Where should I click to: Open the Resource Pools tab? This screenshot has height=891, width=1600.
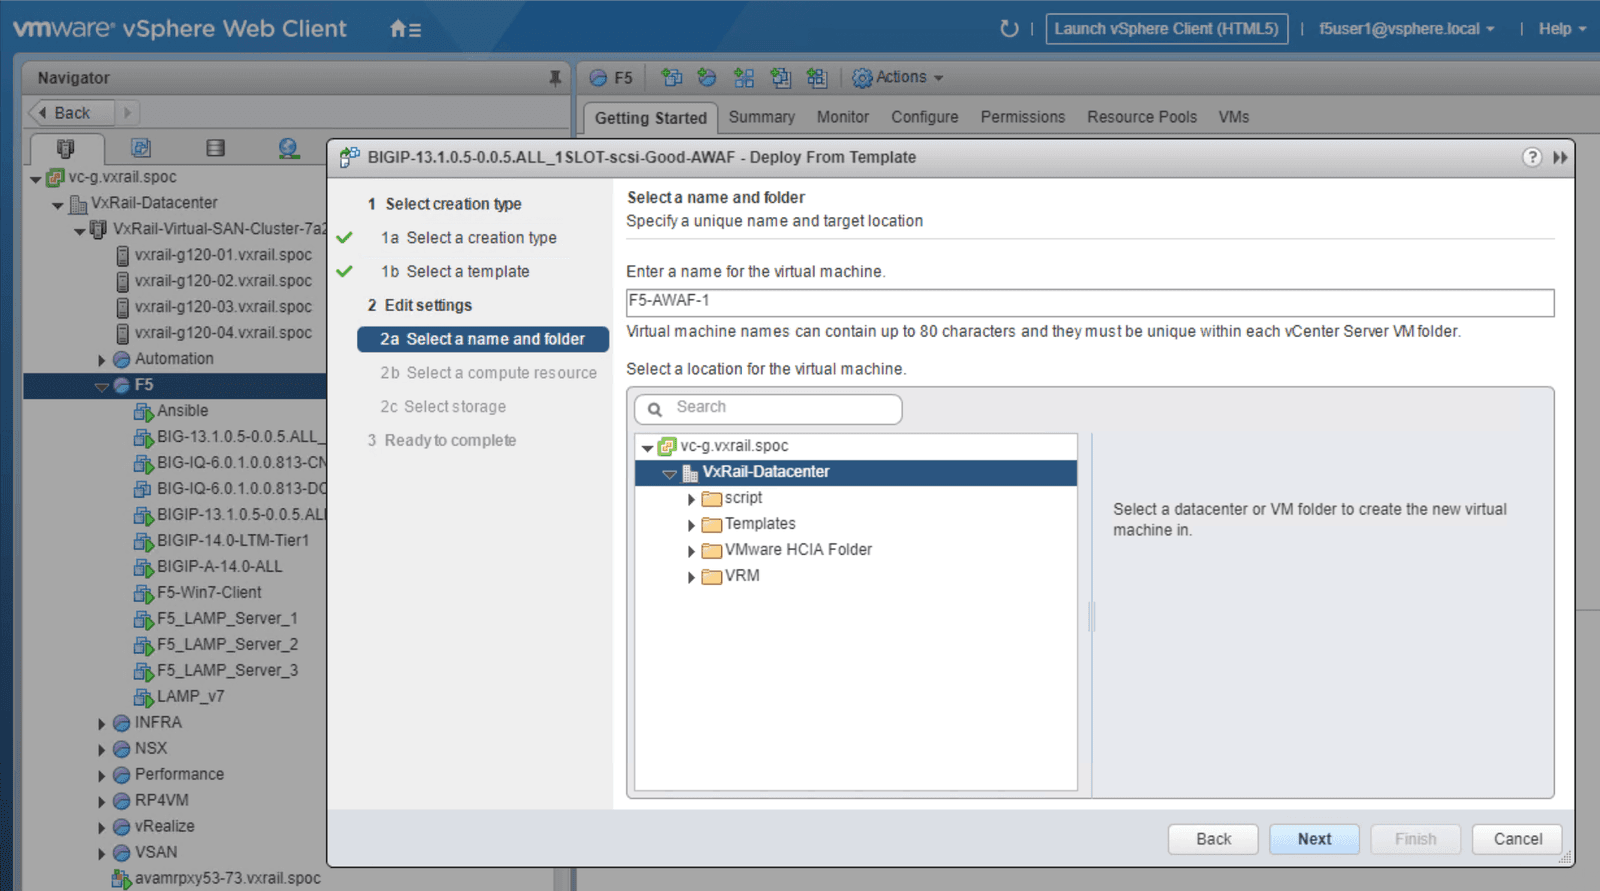tap(1141, 117)
